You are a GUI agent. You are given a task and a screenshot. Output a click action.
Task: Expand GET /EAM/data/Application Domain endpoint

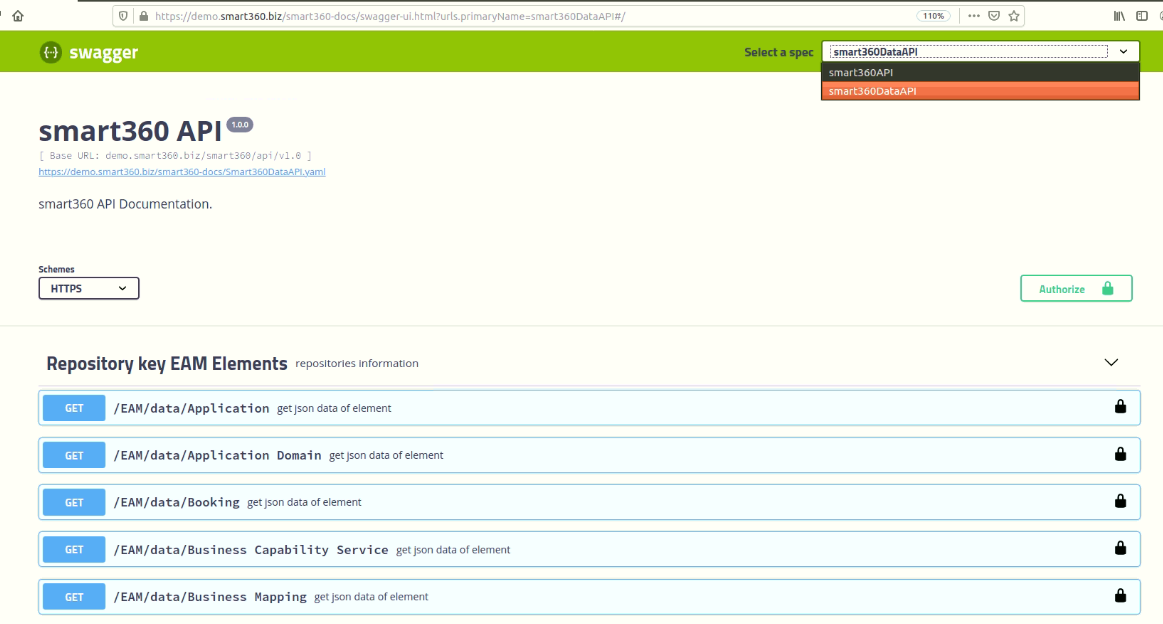pyautogui.click(x=589, y=455)
